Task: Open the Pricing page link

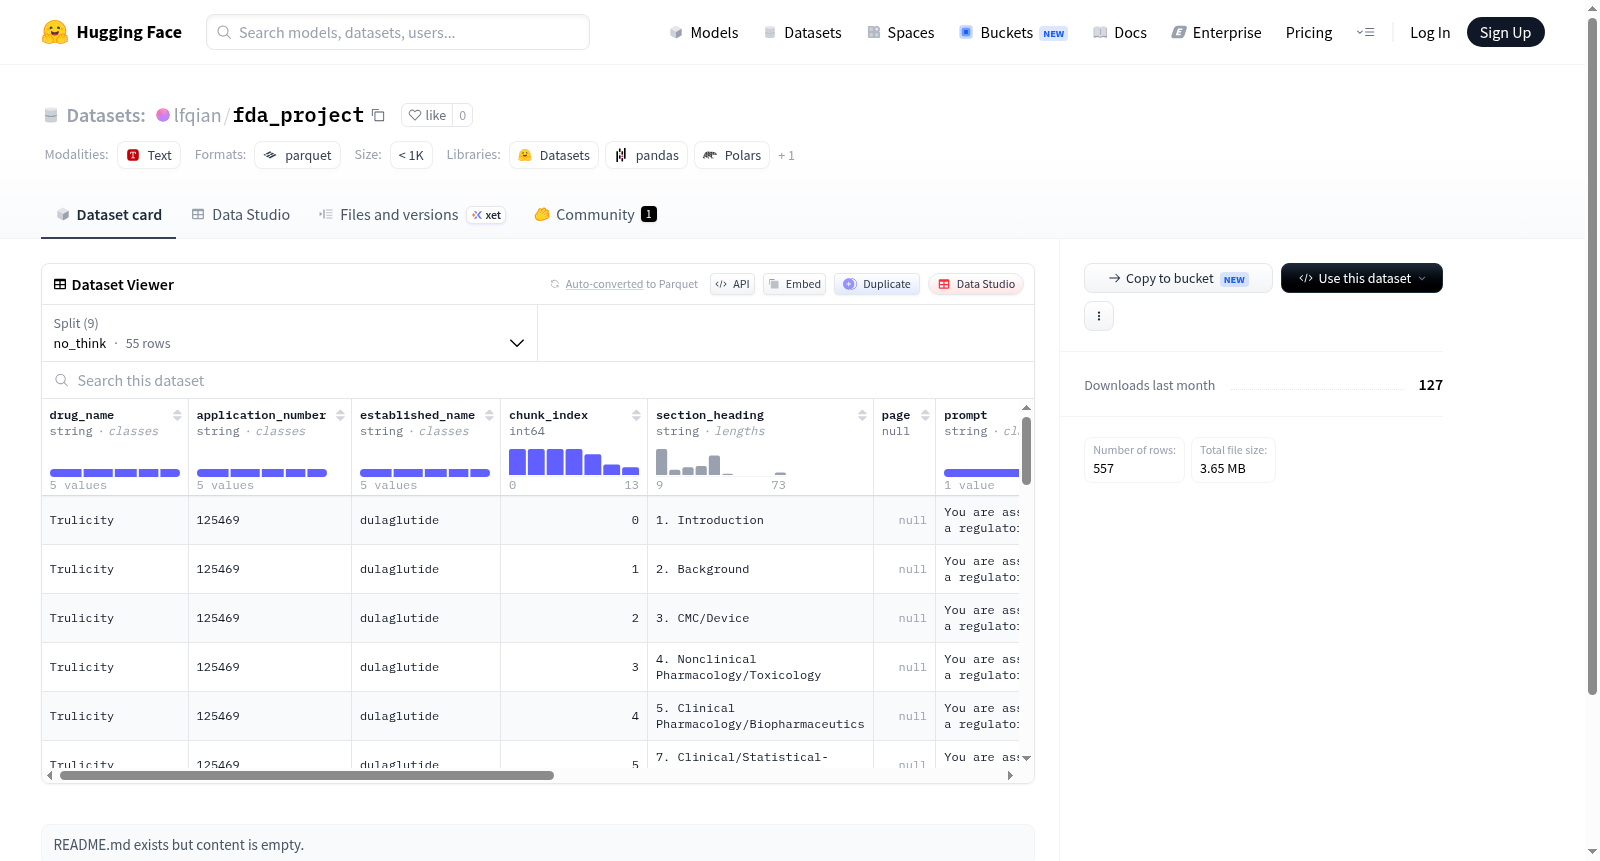Action: coord(1309,32)
